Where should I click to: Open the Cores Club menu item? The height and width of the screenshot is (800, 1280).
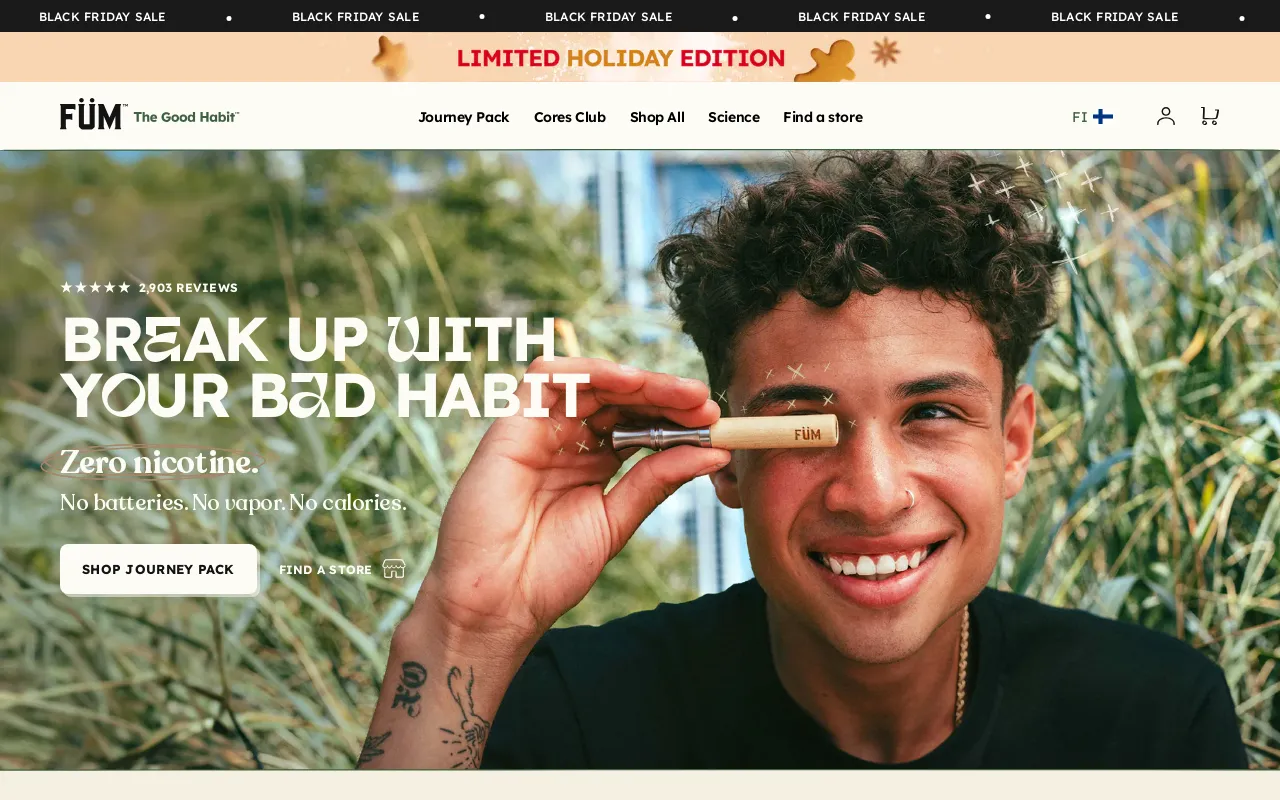click(570, 117)
